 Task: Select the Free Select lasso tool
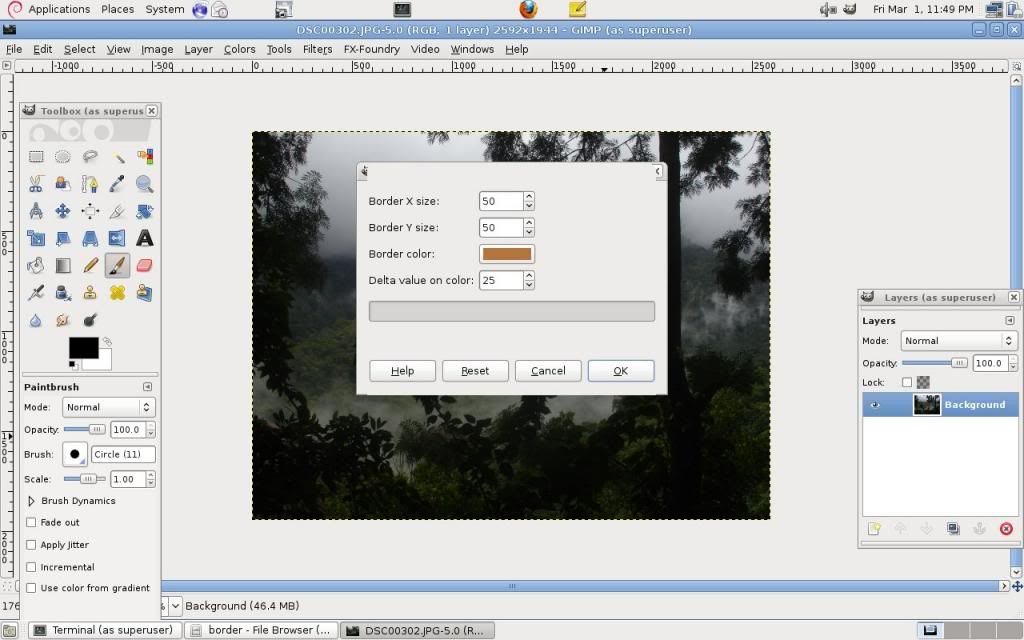pyautogui.click(x=90, y=156)
